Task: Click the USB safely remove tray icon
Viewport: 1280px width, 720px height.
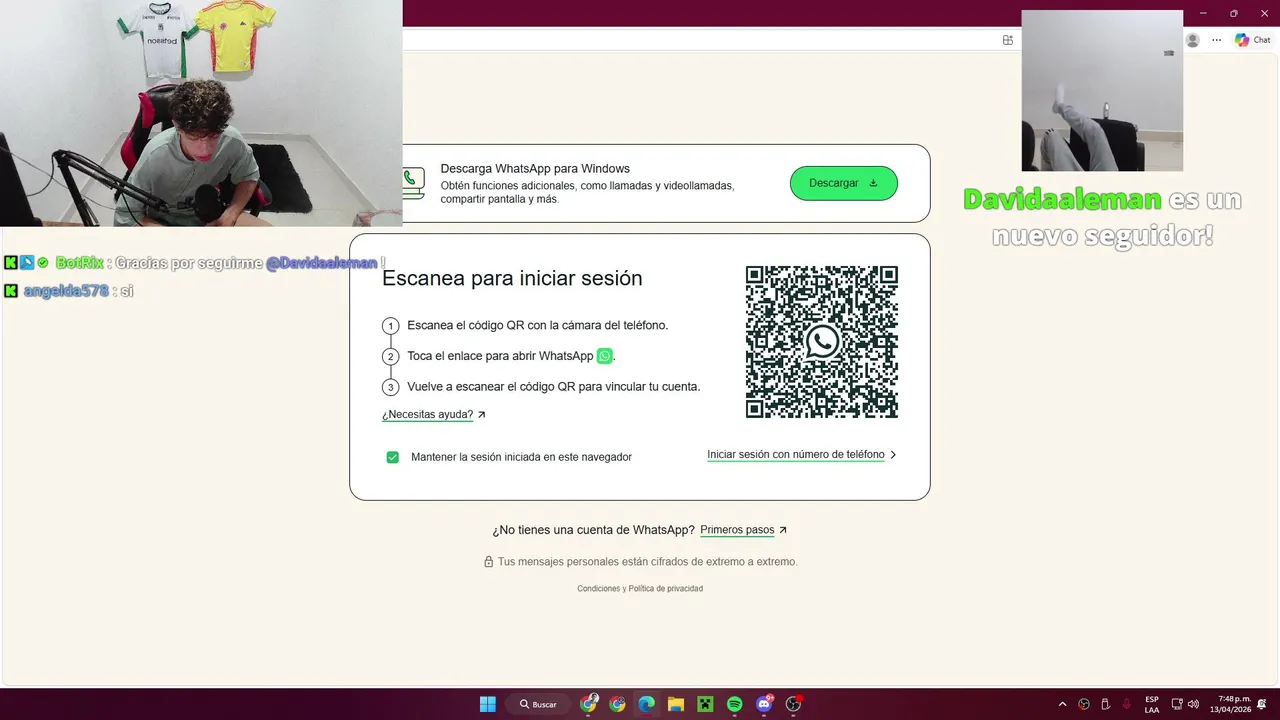Action: point(1105,704)
